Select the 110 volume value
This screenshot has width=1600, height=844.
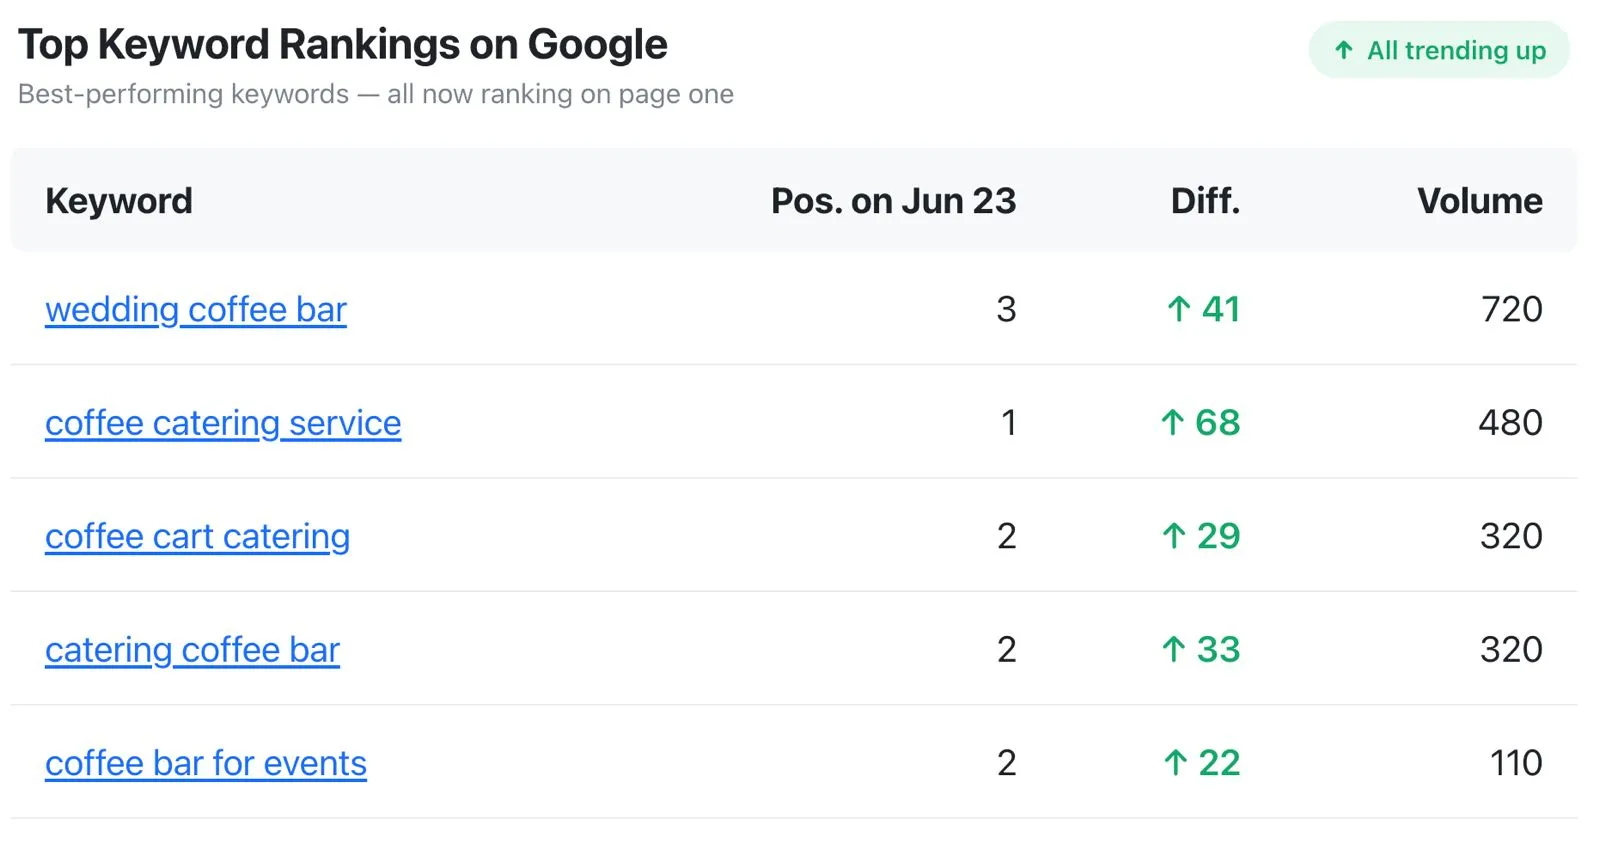click(1516, 763)
